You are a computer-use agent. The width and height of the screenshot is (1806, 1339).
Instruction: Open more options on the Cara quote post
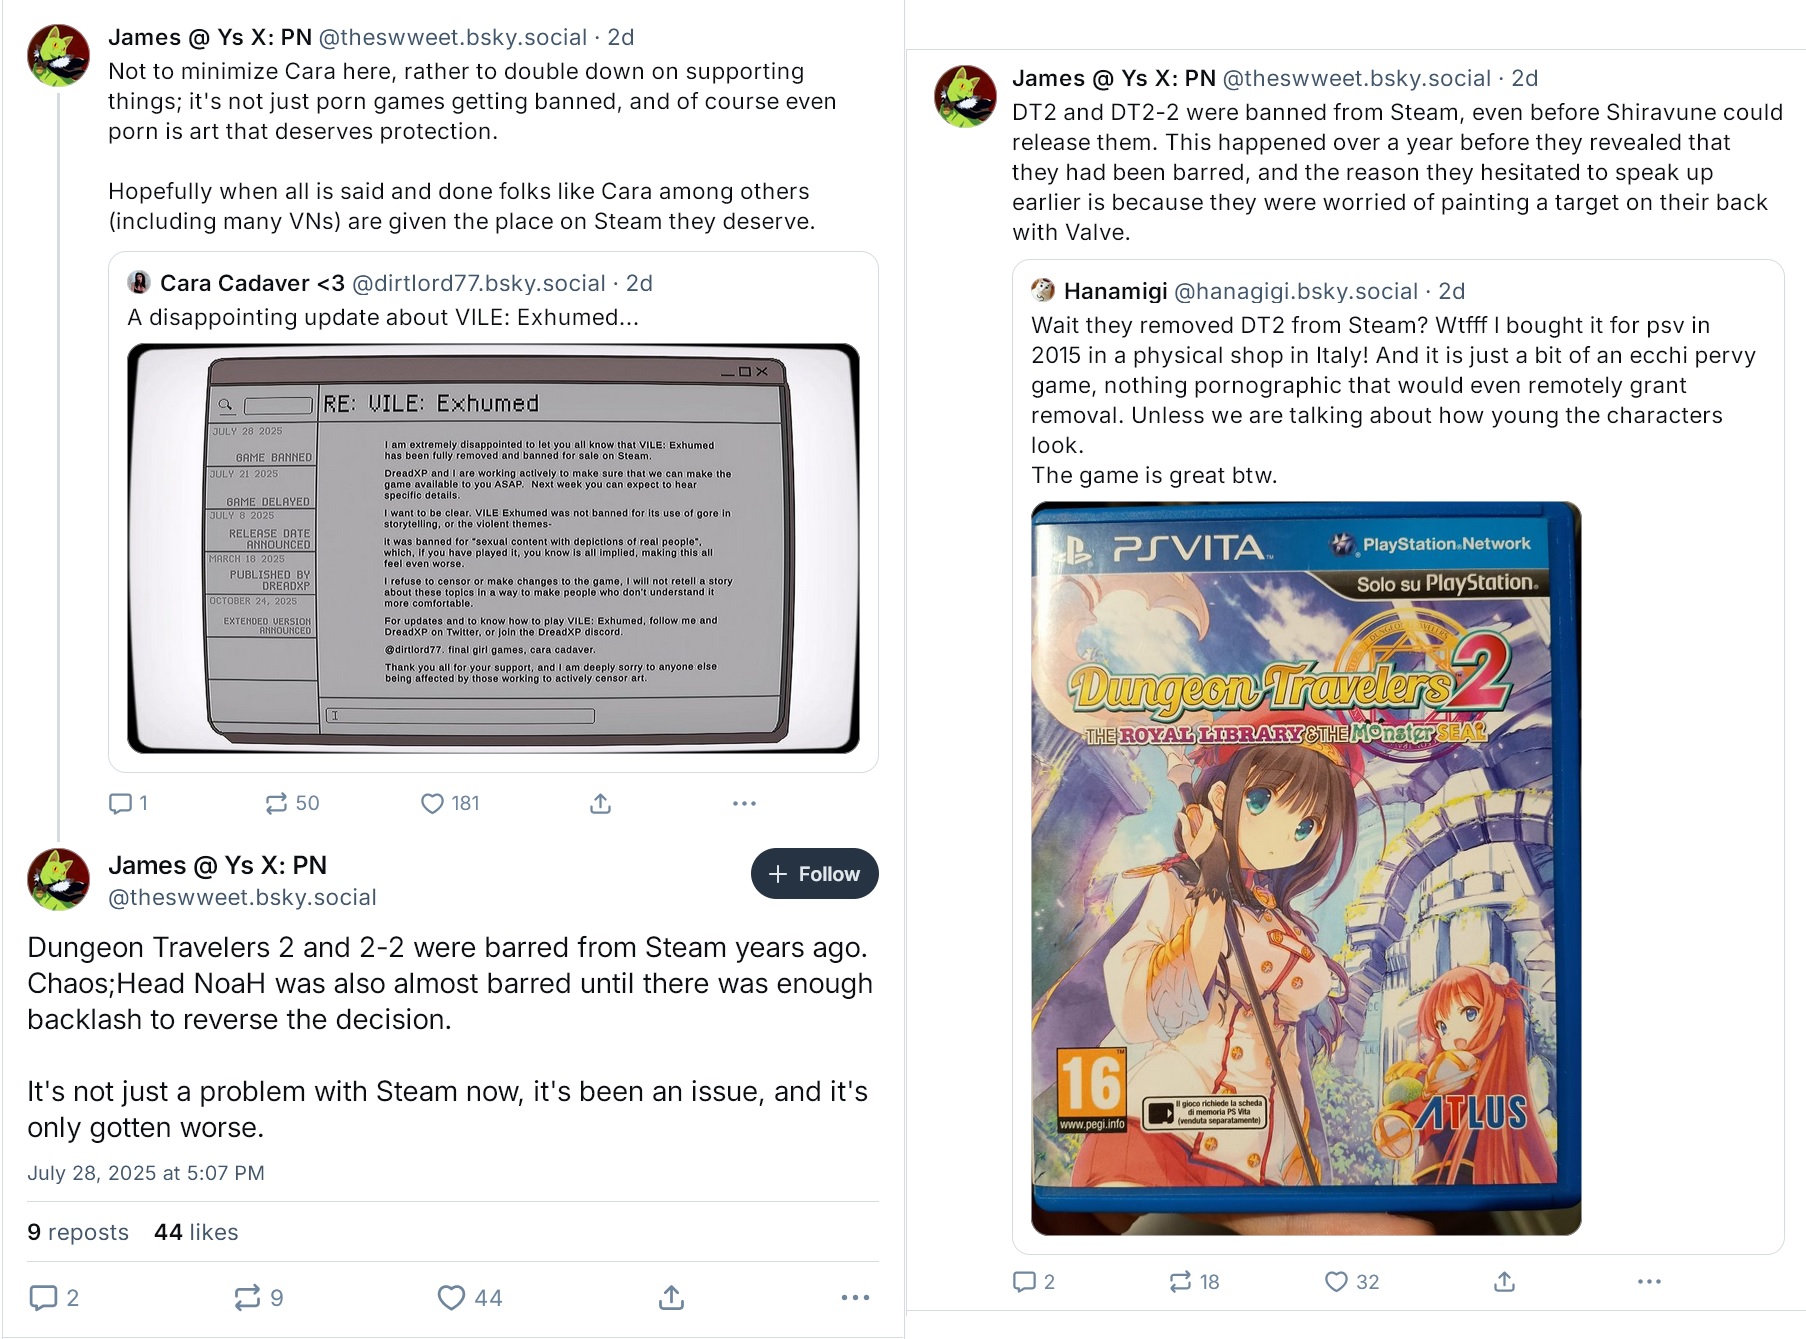(744, 803)
